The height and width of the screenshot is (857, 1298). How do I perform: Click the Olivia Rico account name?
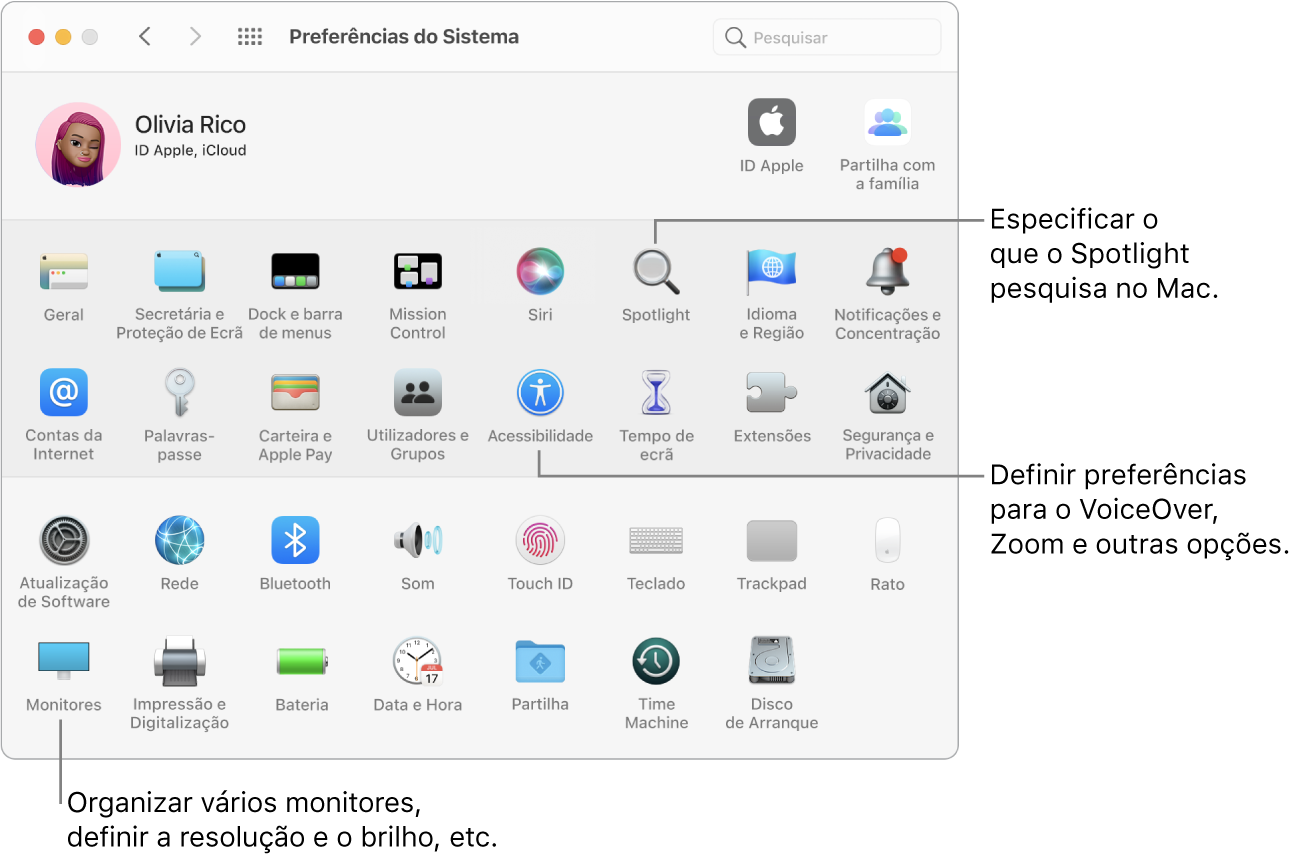coord(190,125)
